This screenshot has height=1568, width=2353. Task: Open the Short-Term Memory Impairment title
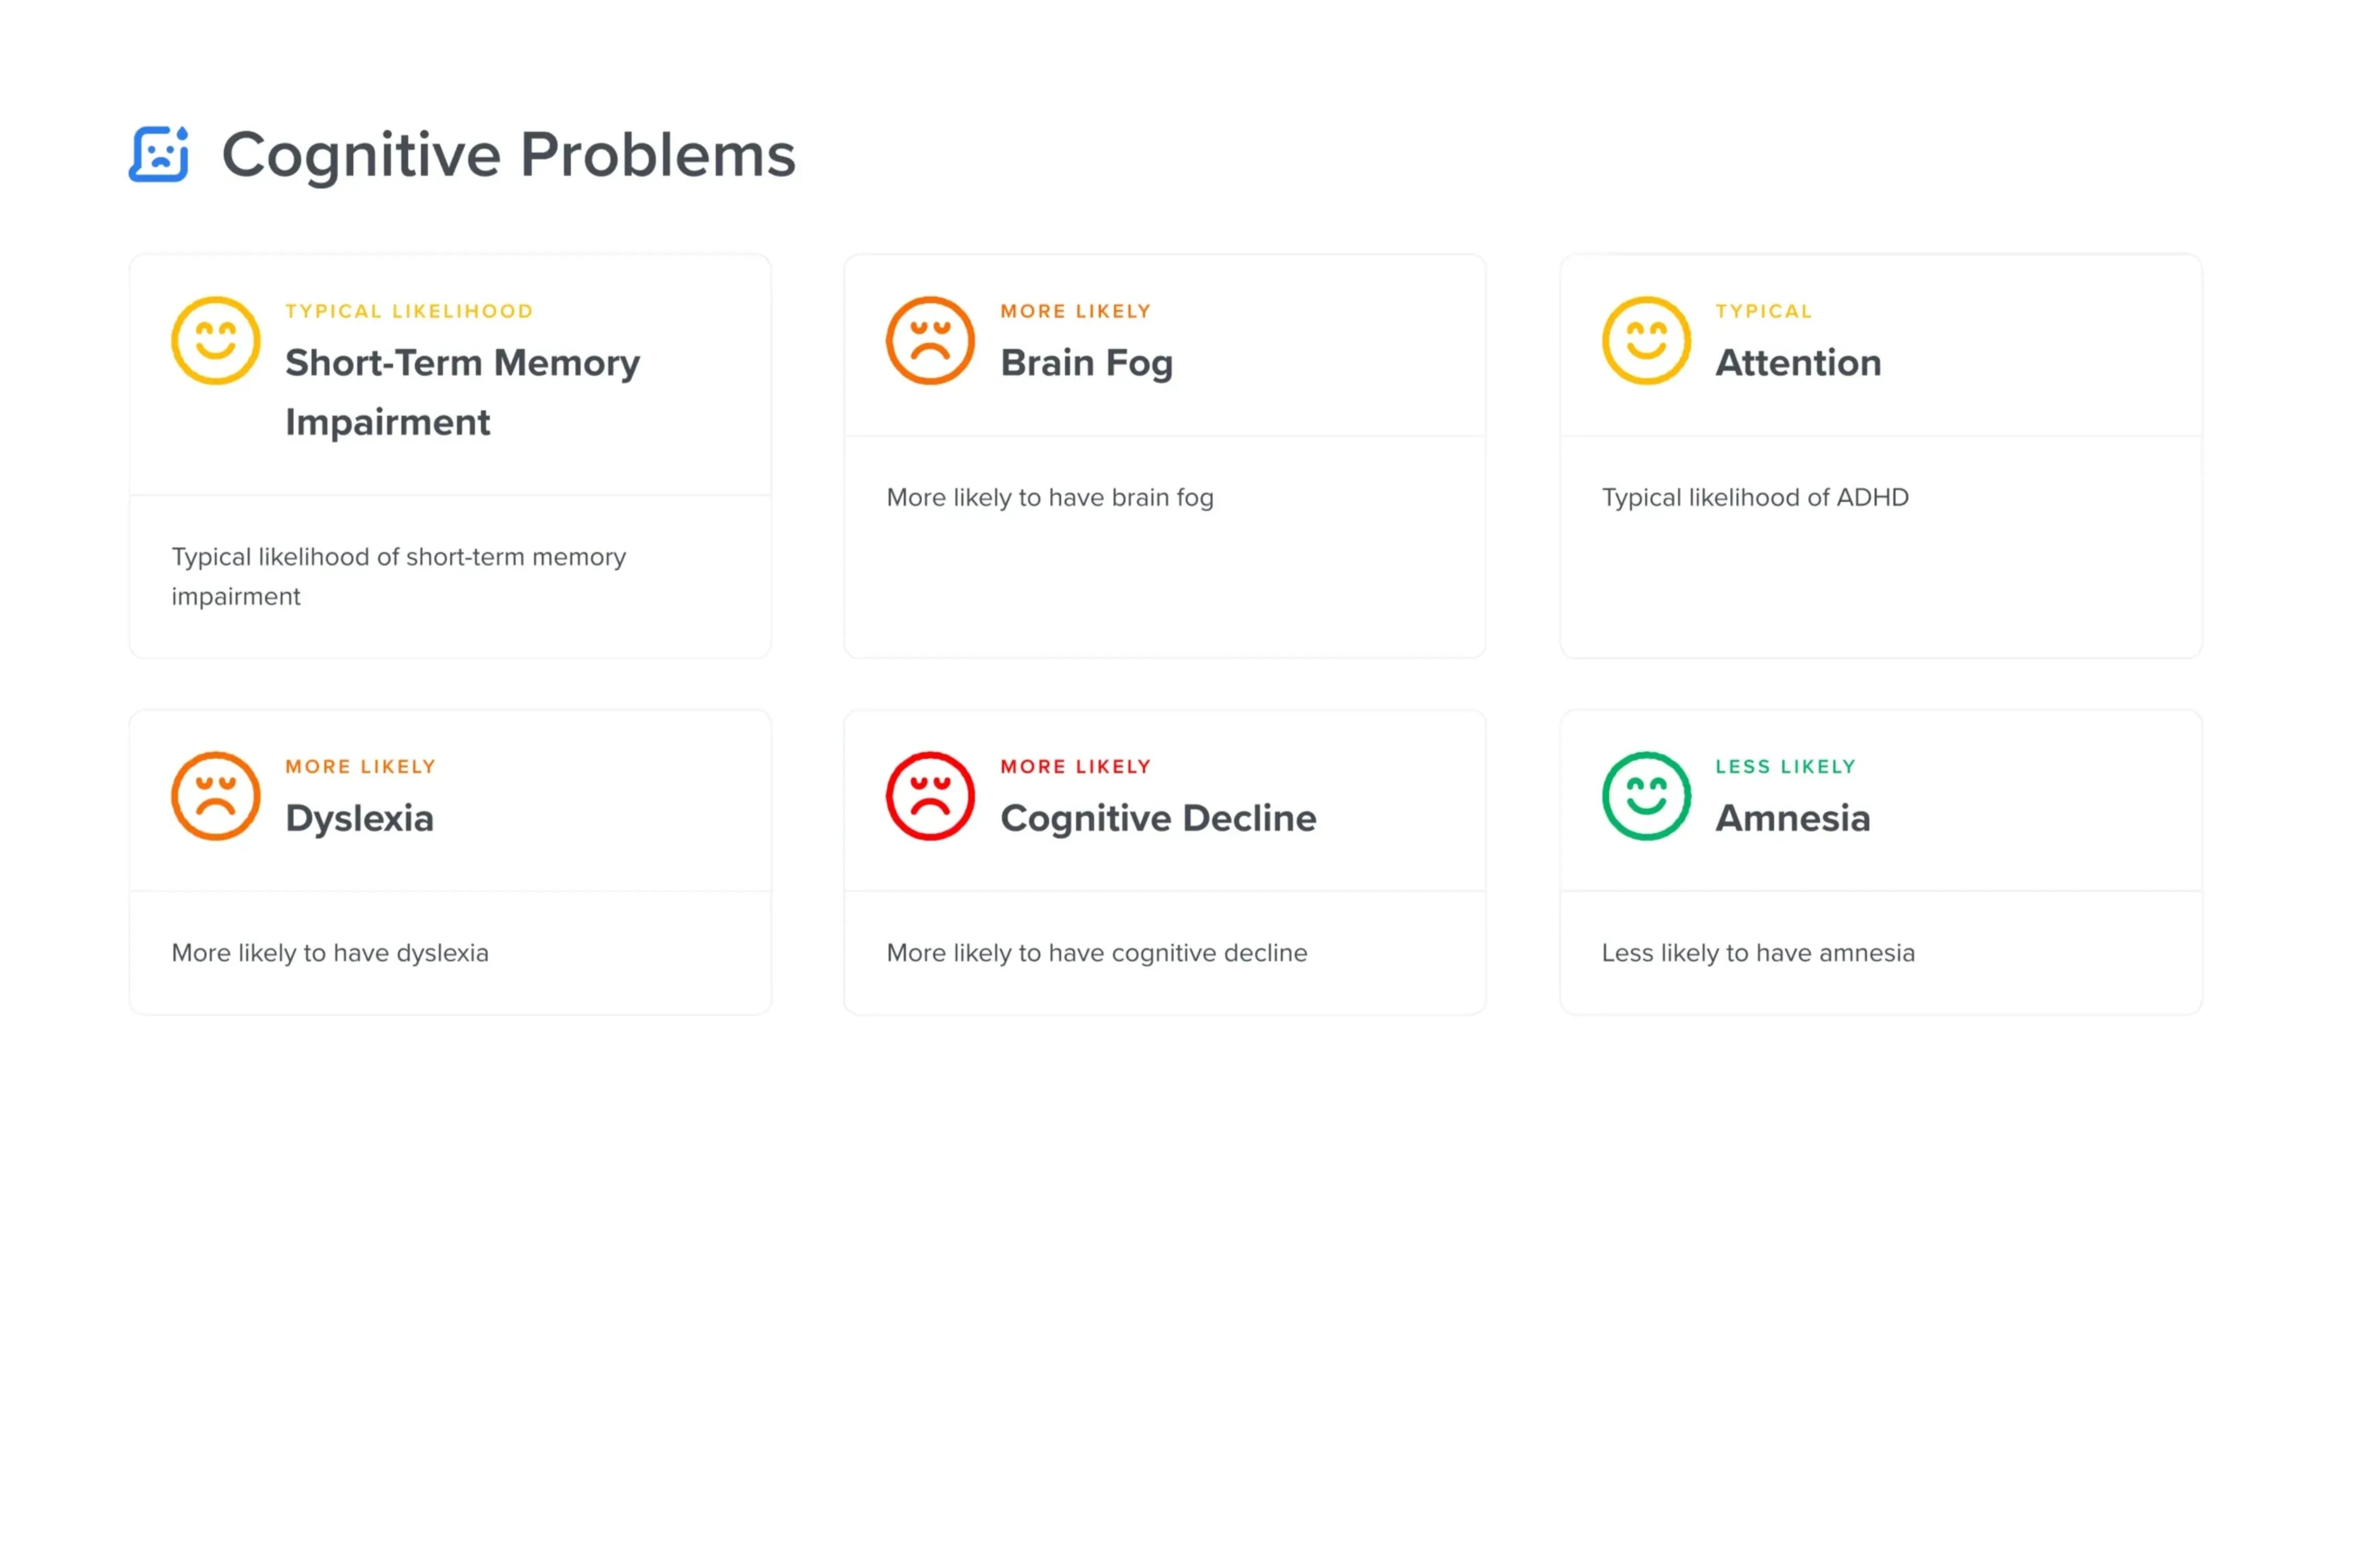461,391
